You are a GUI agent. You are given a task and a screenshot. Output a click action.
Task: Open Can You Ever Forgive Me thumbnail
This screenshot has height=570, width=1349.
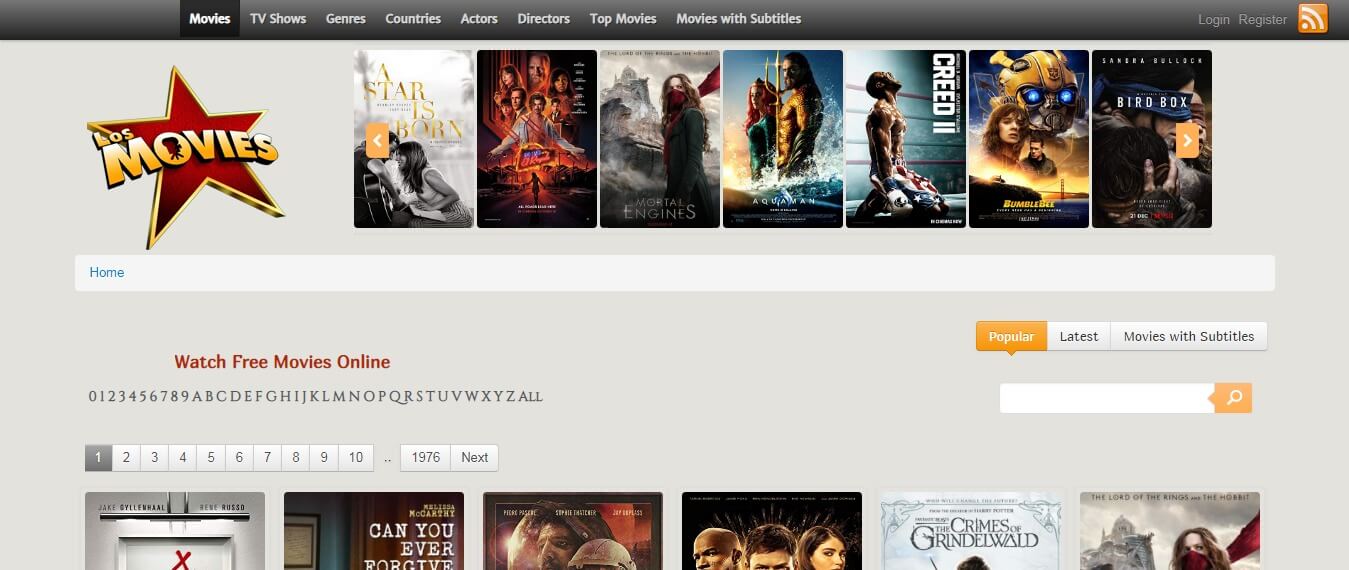coord(374,531)
